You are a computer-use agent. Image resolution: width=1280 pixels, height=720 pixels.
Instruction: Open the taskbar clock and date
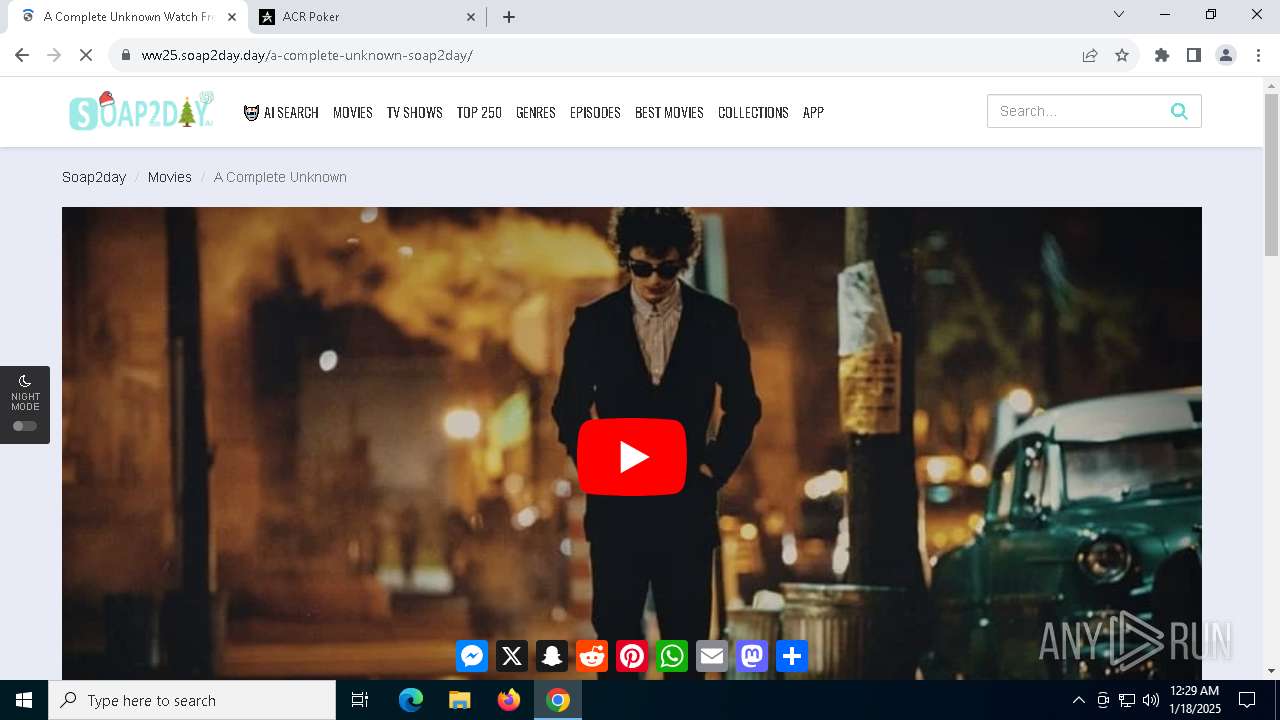[x=1195, y=700]
